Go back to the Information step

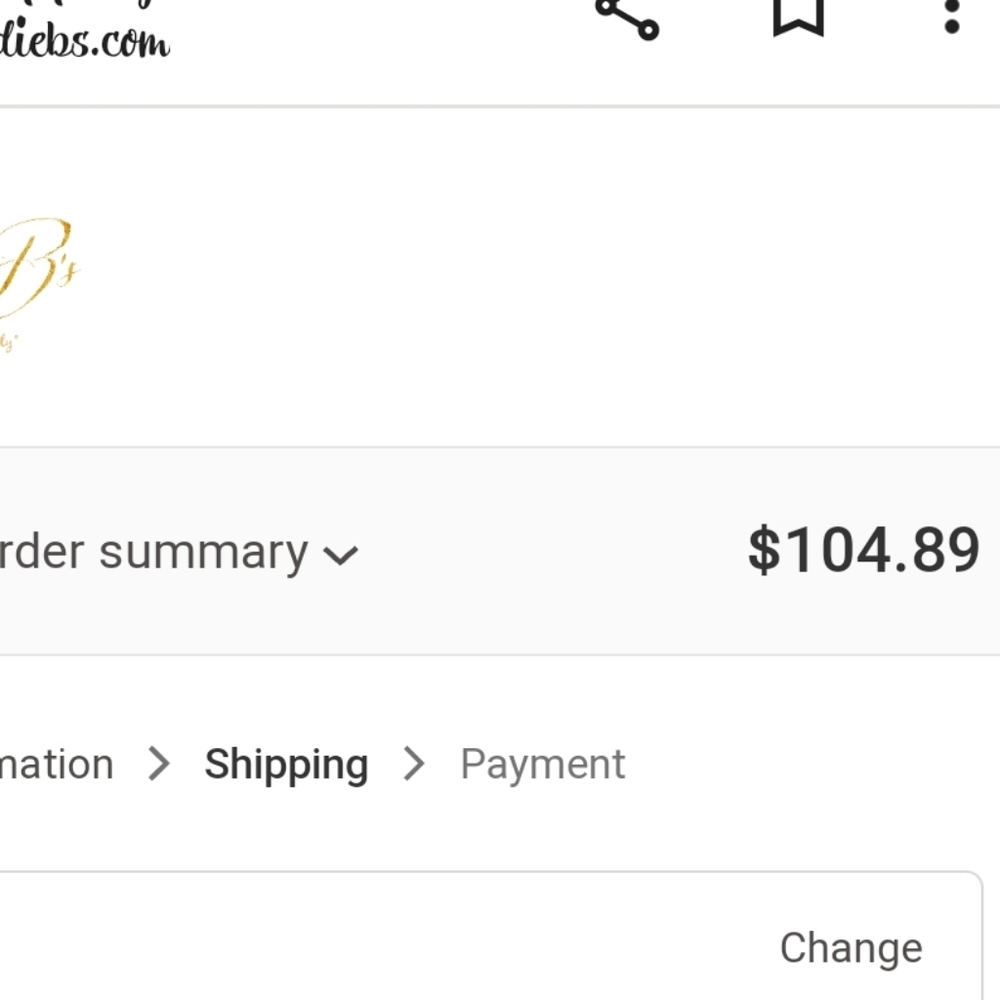coord(57,764)
